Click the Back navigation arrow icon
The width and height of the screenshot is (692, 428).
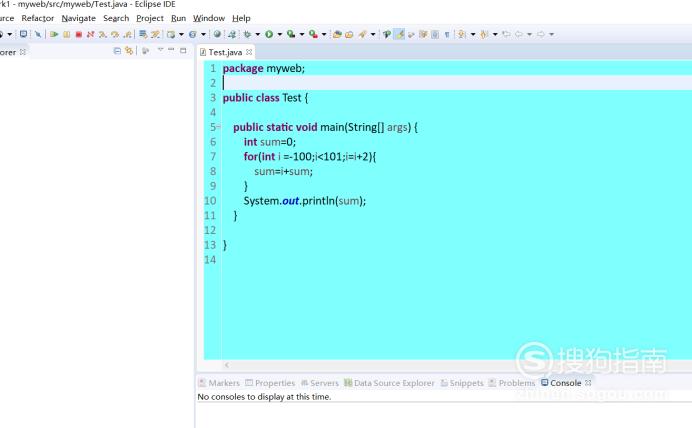(519, 34)
